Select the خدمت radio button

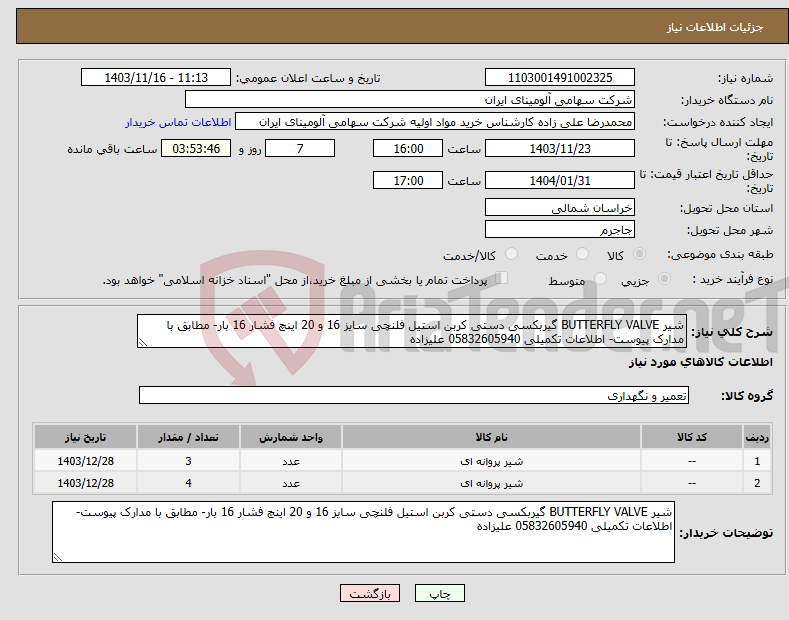pos(582,254)
